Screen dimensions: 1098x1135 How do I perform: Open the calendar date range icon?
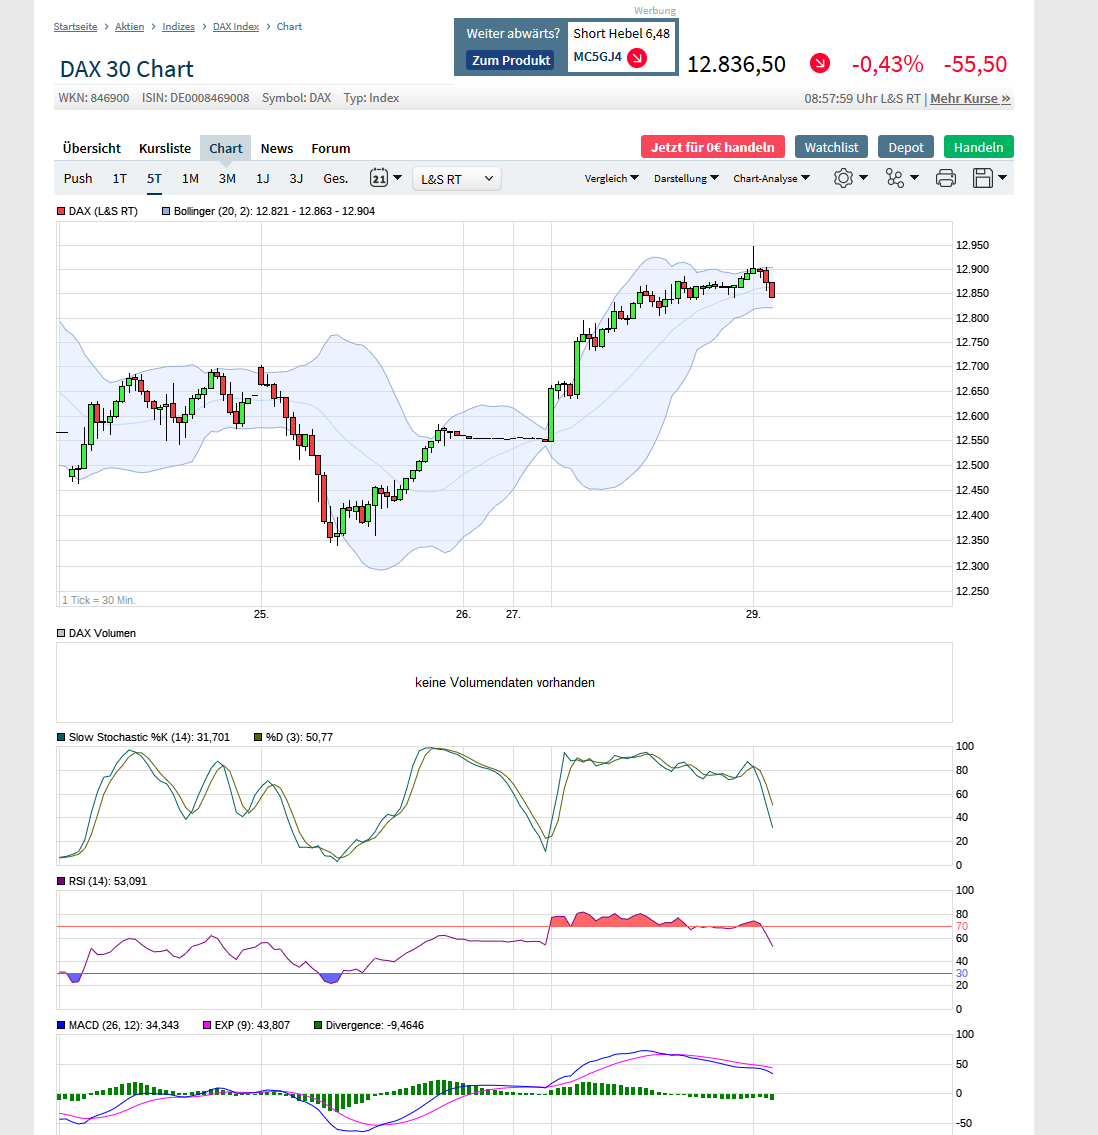[x=380, y=177]
